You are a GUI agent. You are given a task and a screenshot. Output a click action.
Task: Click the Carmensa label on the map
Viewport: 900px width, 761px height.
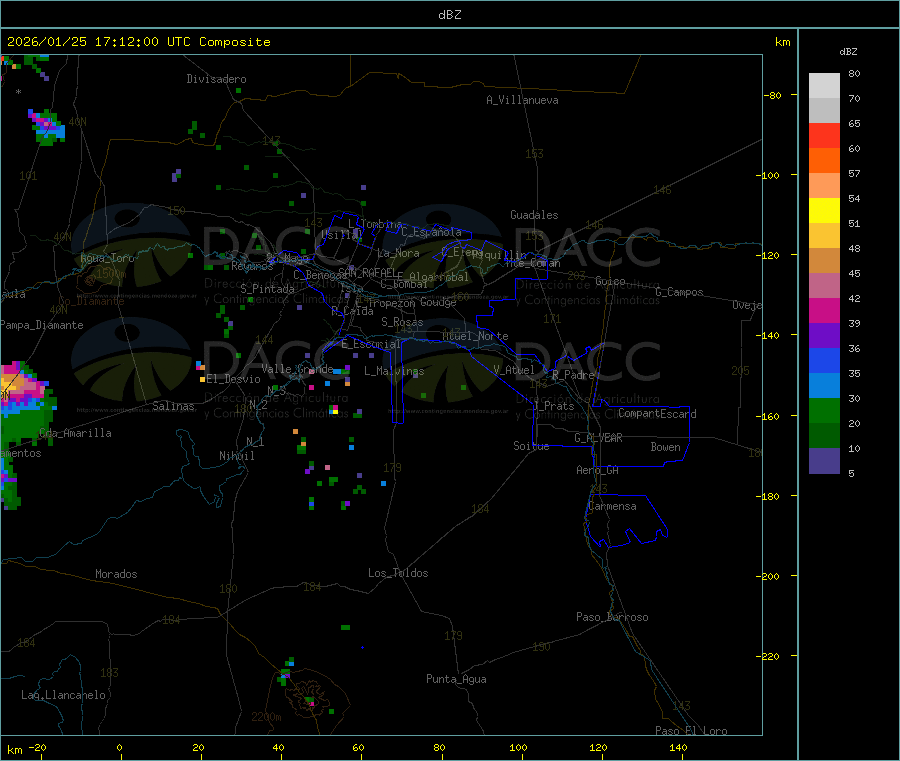point(611,506)
